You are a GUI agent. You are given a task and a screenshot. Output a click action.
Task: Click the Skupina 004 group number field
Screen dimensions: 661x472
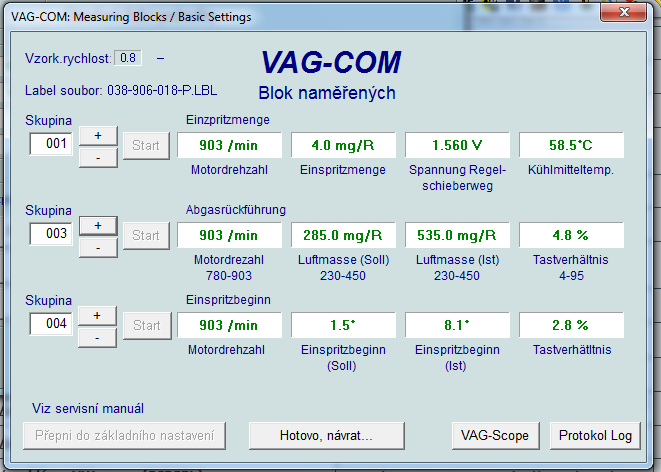(51, 324)
